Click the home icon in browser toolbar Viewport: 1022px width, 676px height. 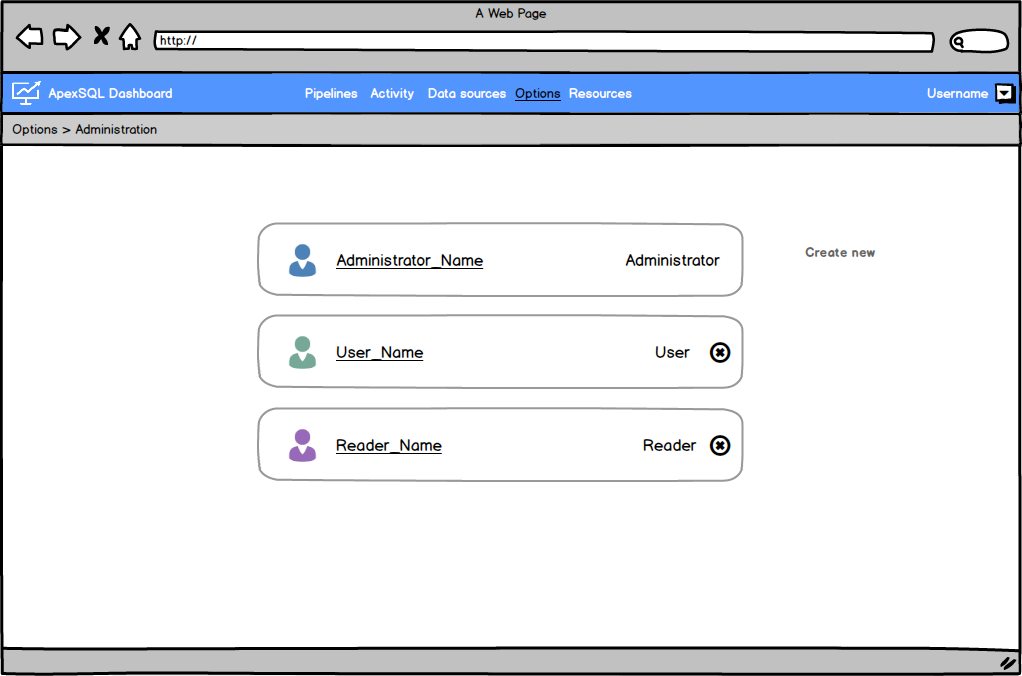tap(130, 36)
